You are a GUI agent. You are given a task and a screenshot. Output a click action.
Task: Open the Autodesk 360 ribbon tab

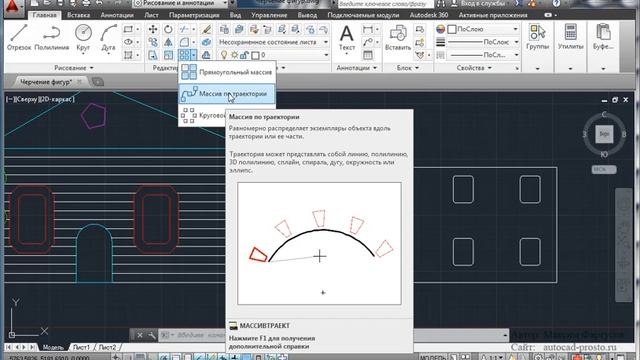point(429,15)
